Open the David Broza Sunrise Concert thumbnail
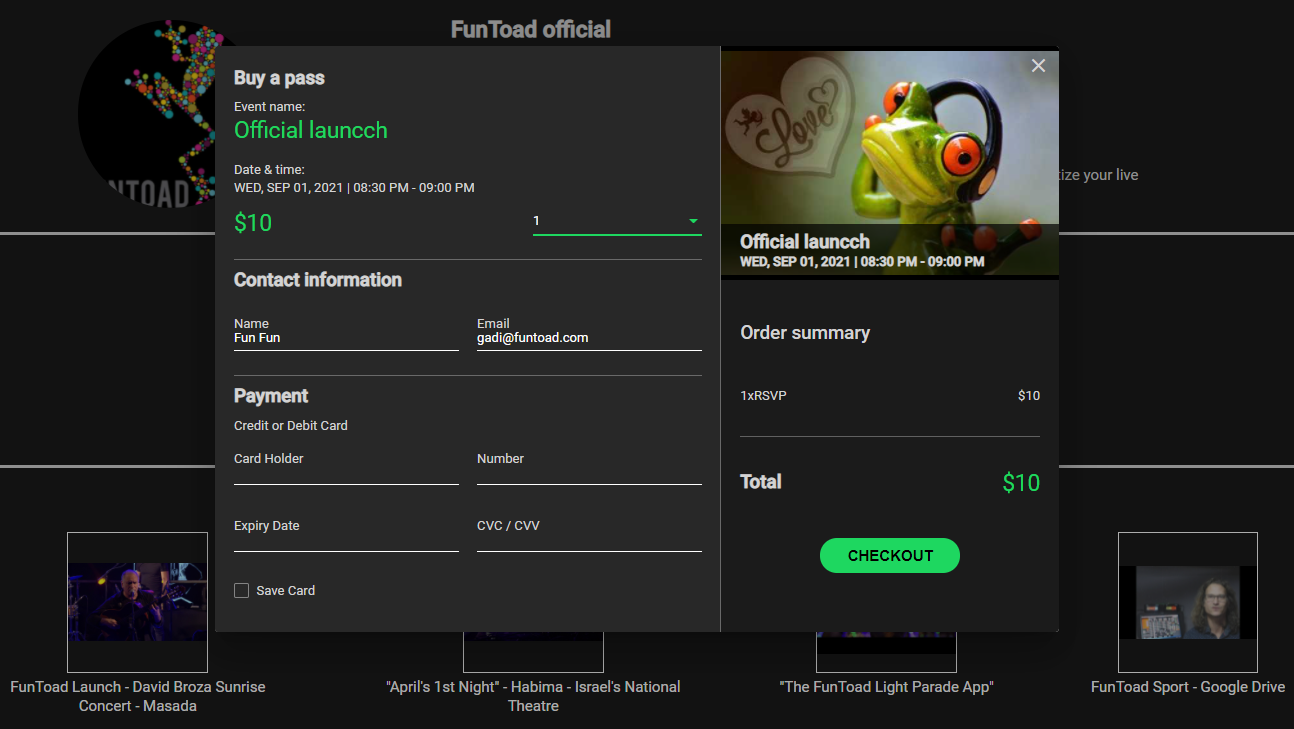The image size is (1294, 729). (137, 602)
